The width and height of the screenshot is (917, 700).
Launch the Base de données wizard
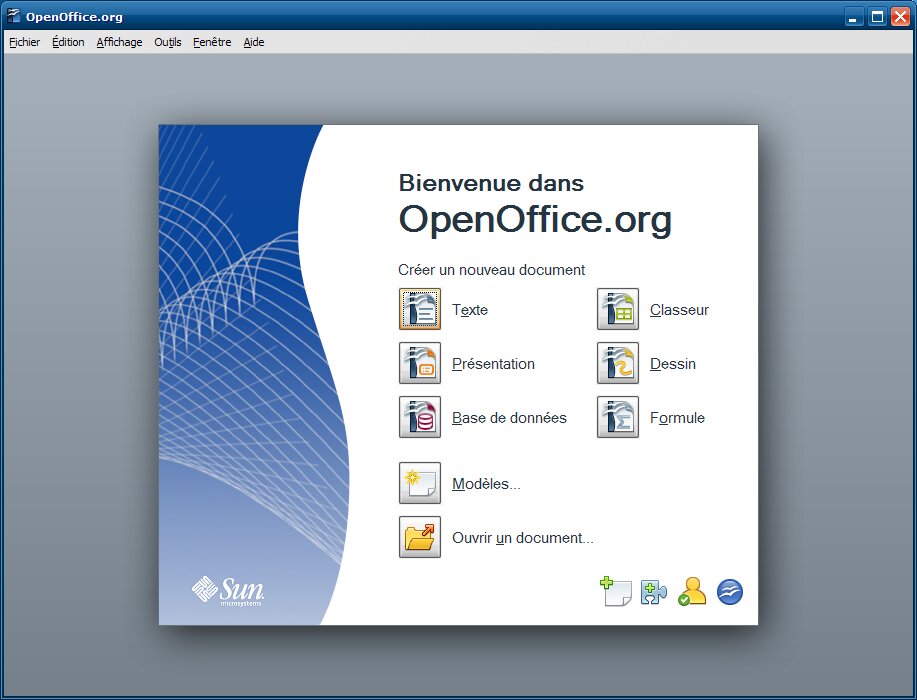coord(420,418)
